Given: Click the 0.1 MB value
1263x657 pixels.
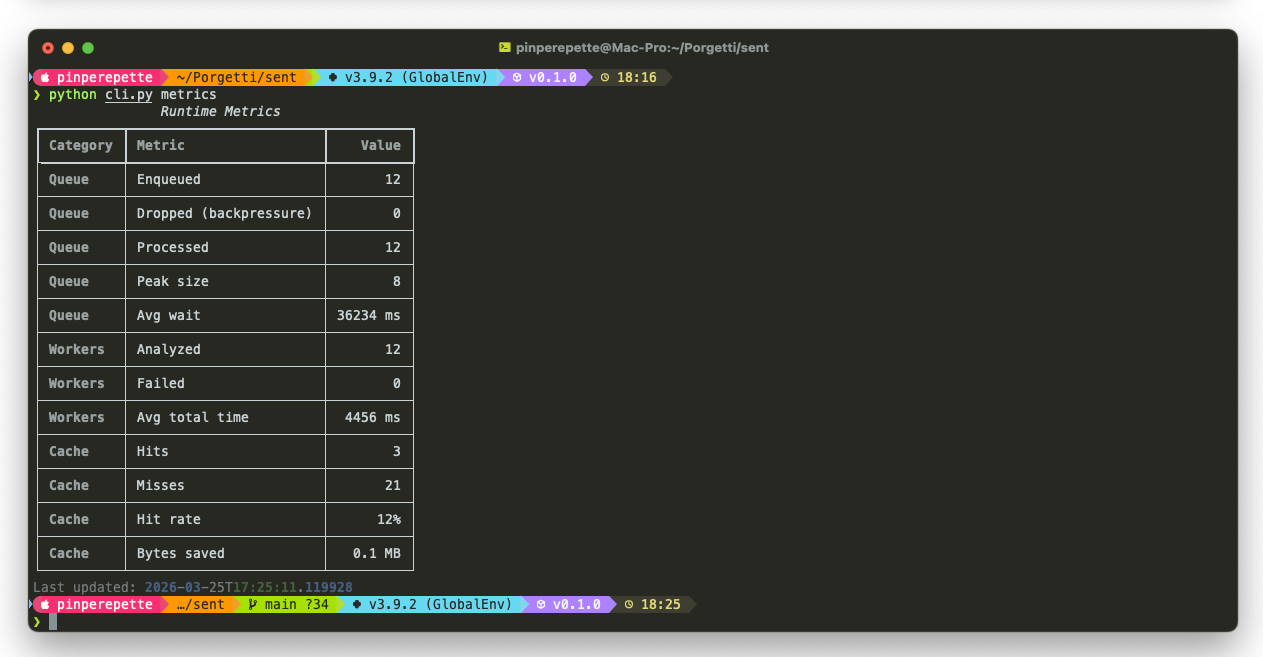Looking at the screenshot, I should [377, 553].
